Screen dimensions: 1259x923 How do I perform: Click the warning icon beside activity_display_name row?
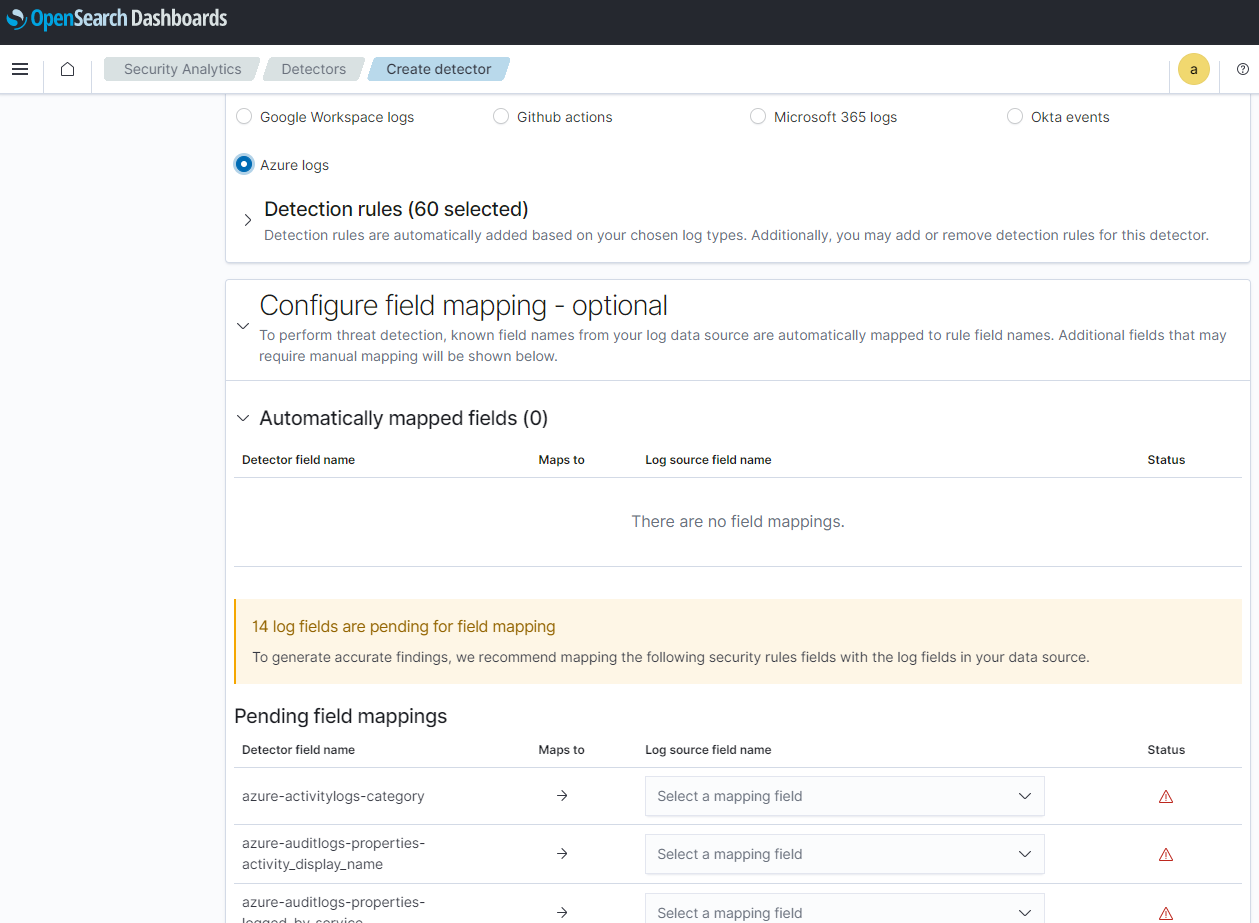pos(1165,854)
